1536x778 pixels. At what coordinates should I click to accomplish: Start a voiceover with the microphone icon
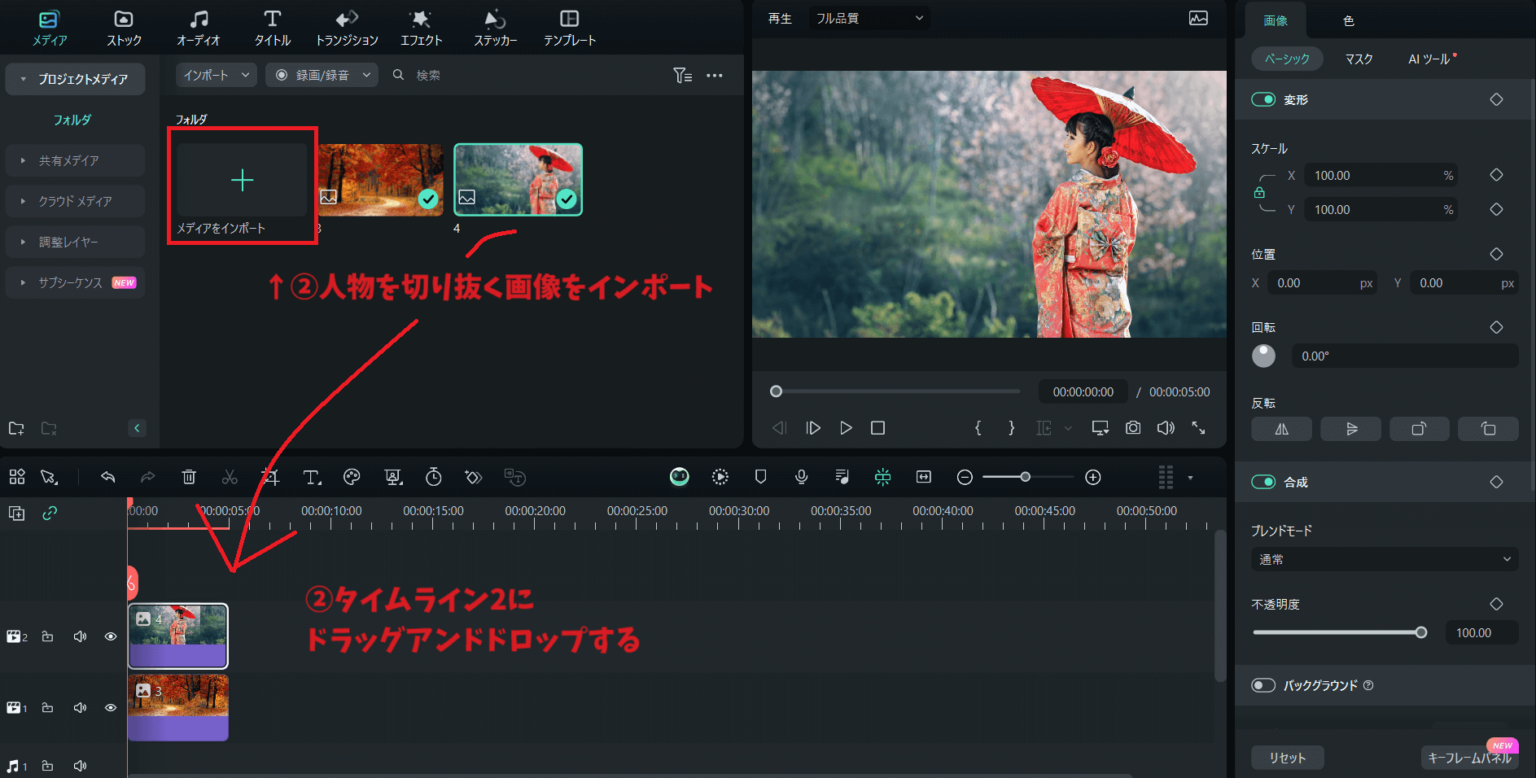point(800,477)
